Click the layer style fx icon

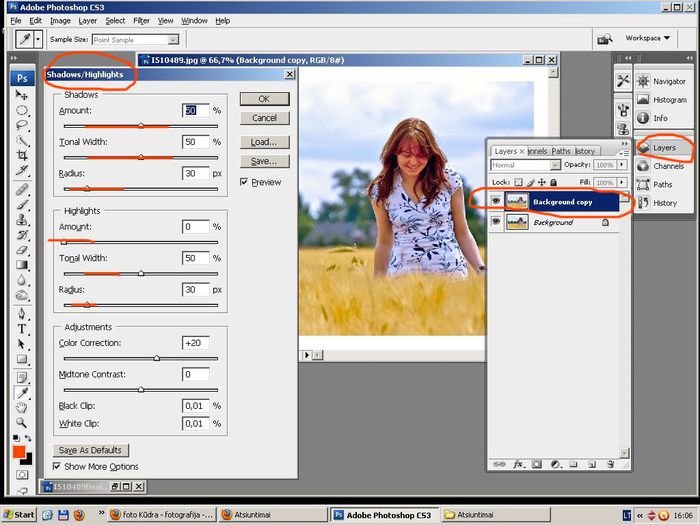519,464
